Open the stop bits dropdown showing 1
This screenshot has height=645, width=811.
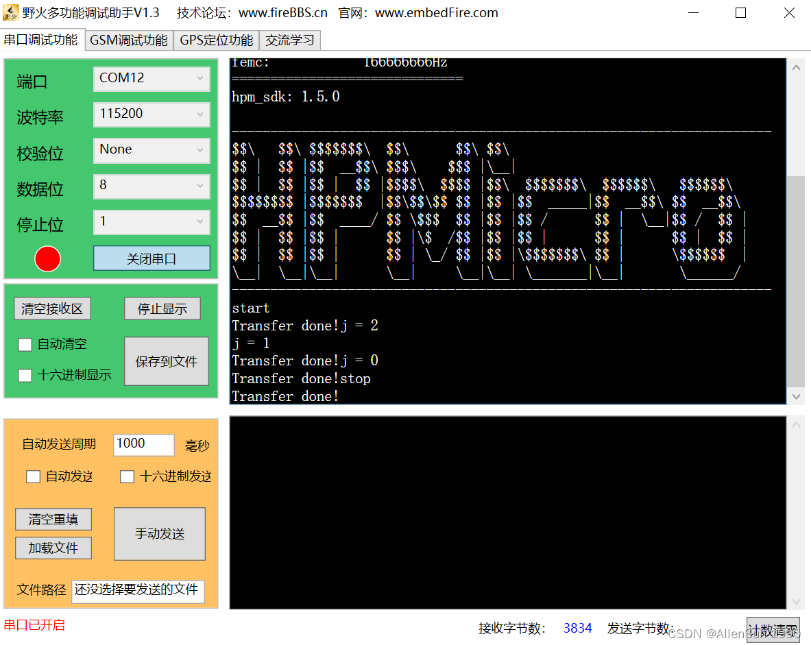[x=152, y=221]
